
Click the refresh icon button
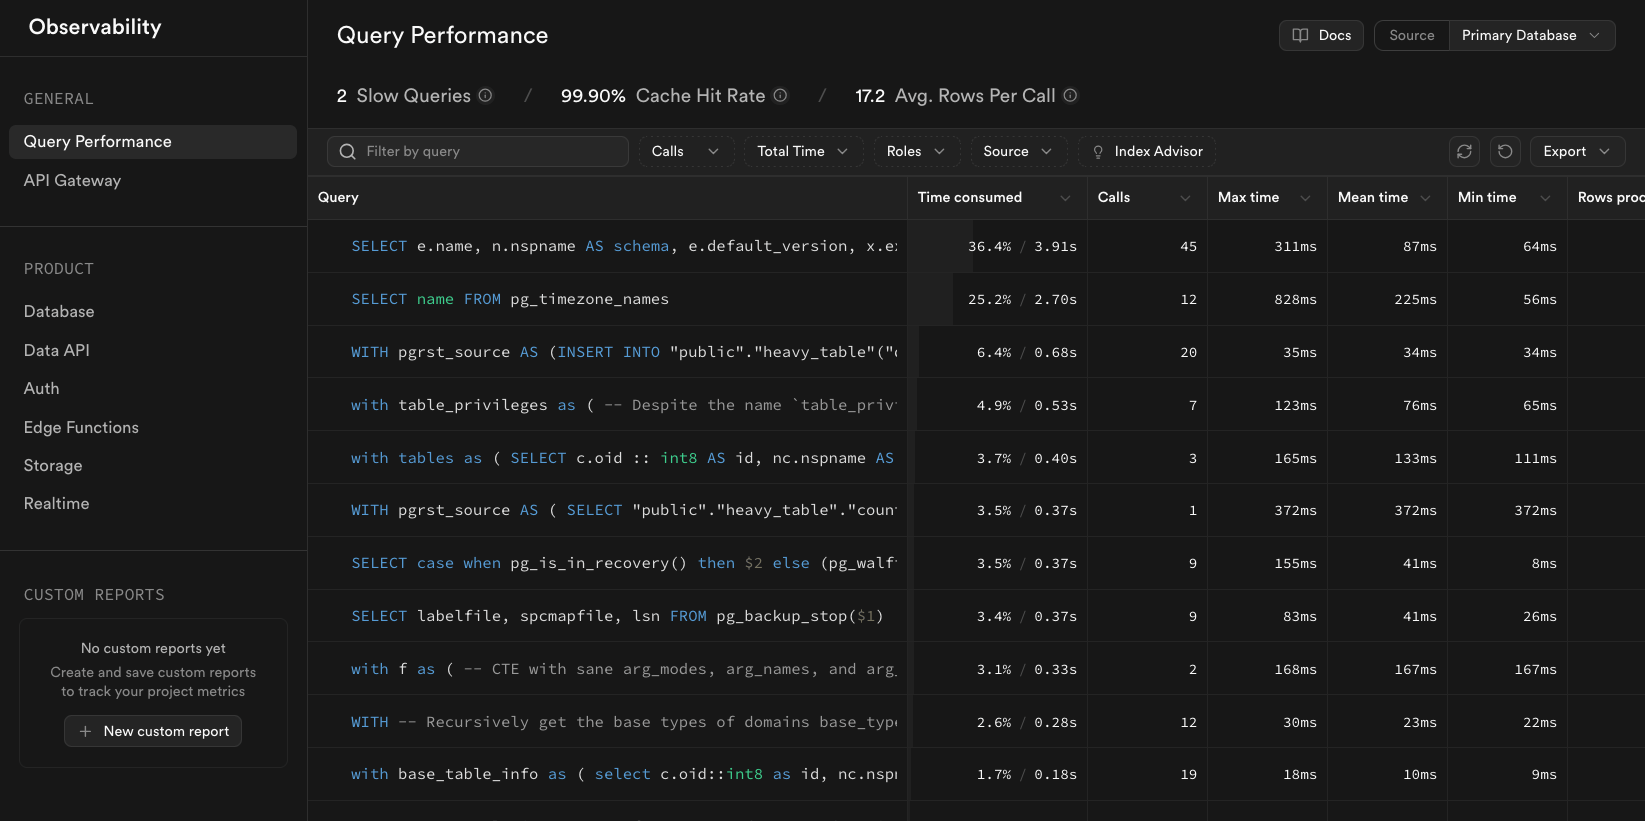pyautogui.click(x=1464, y=151)
